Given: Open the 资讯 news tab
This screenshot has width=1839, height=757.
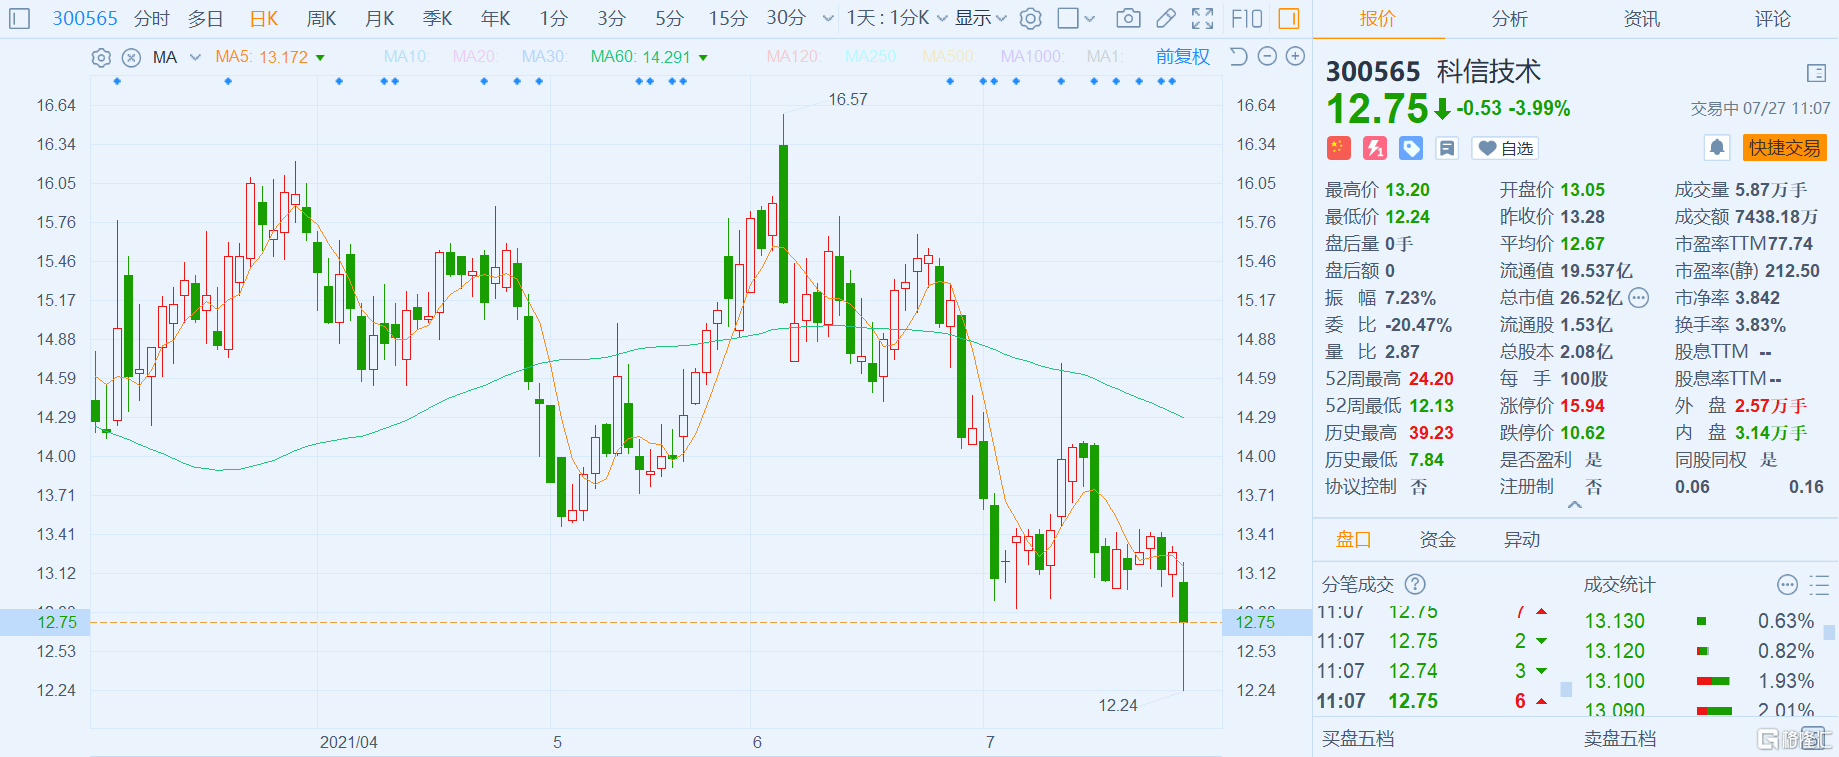Looking at the screenshot, I should [1641, 18].
